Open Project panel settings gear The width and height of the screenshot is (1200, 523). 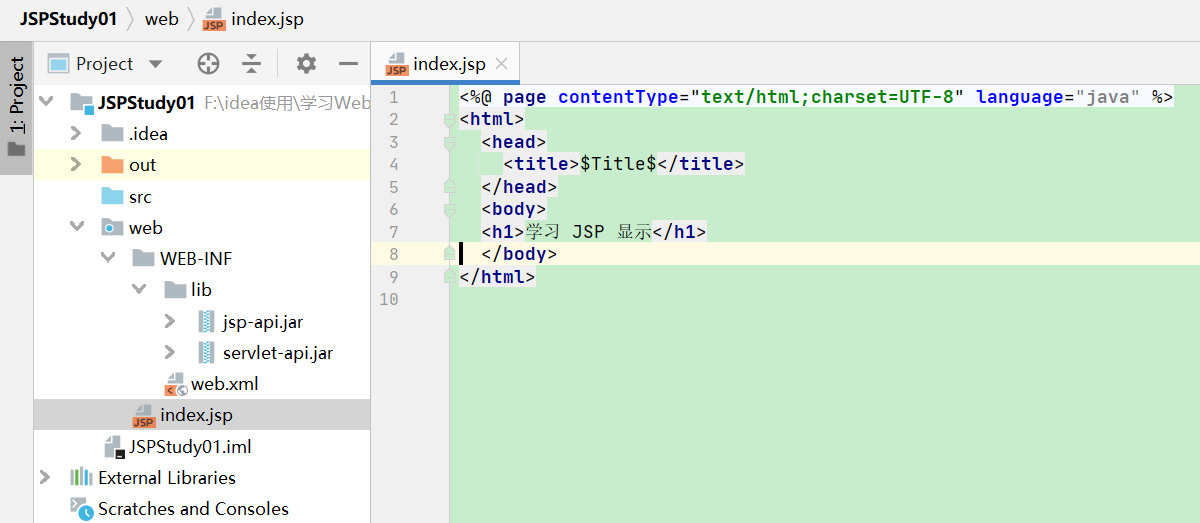click(306, 64)
